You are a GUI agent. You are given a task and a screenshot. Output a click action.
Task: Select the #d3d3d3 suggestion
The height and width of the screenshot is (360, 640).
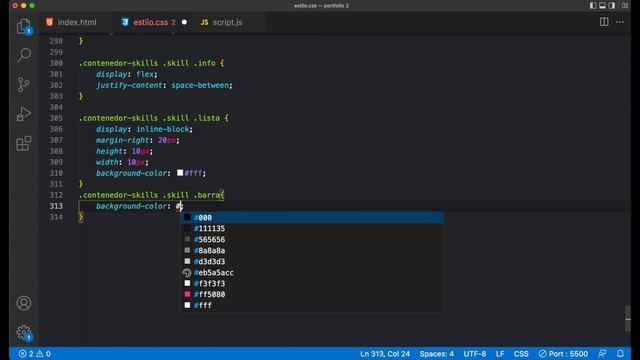312,262
